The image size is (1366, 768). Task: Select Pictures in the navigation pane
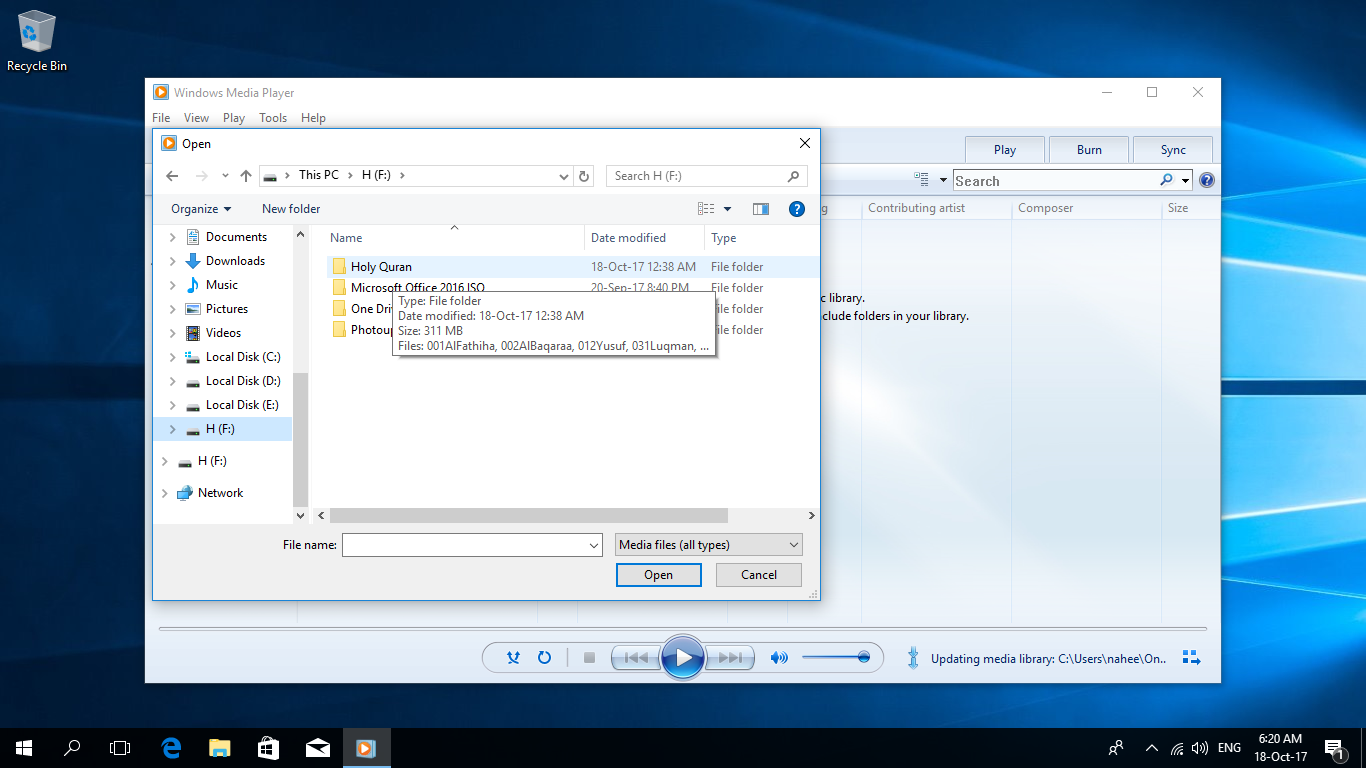click(227, 309)
